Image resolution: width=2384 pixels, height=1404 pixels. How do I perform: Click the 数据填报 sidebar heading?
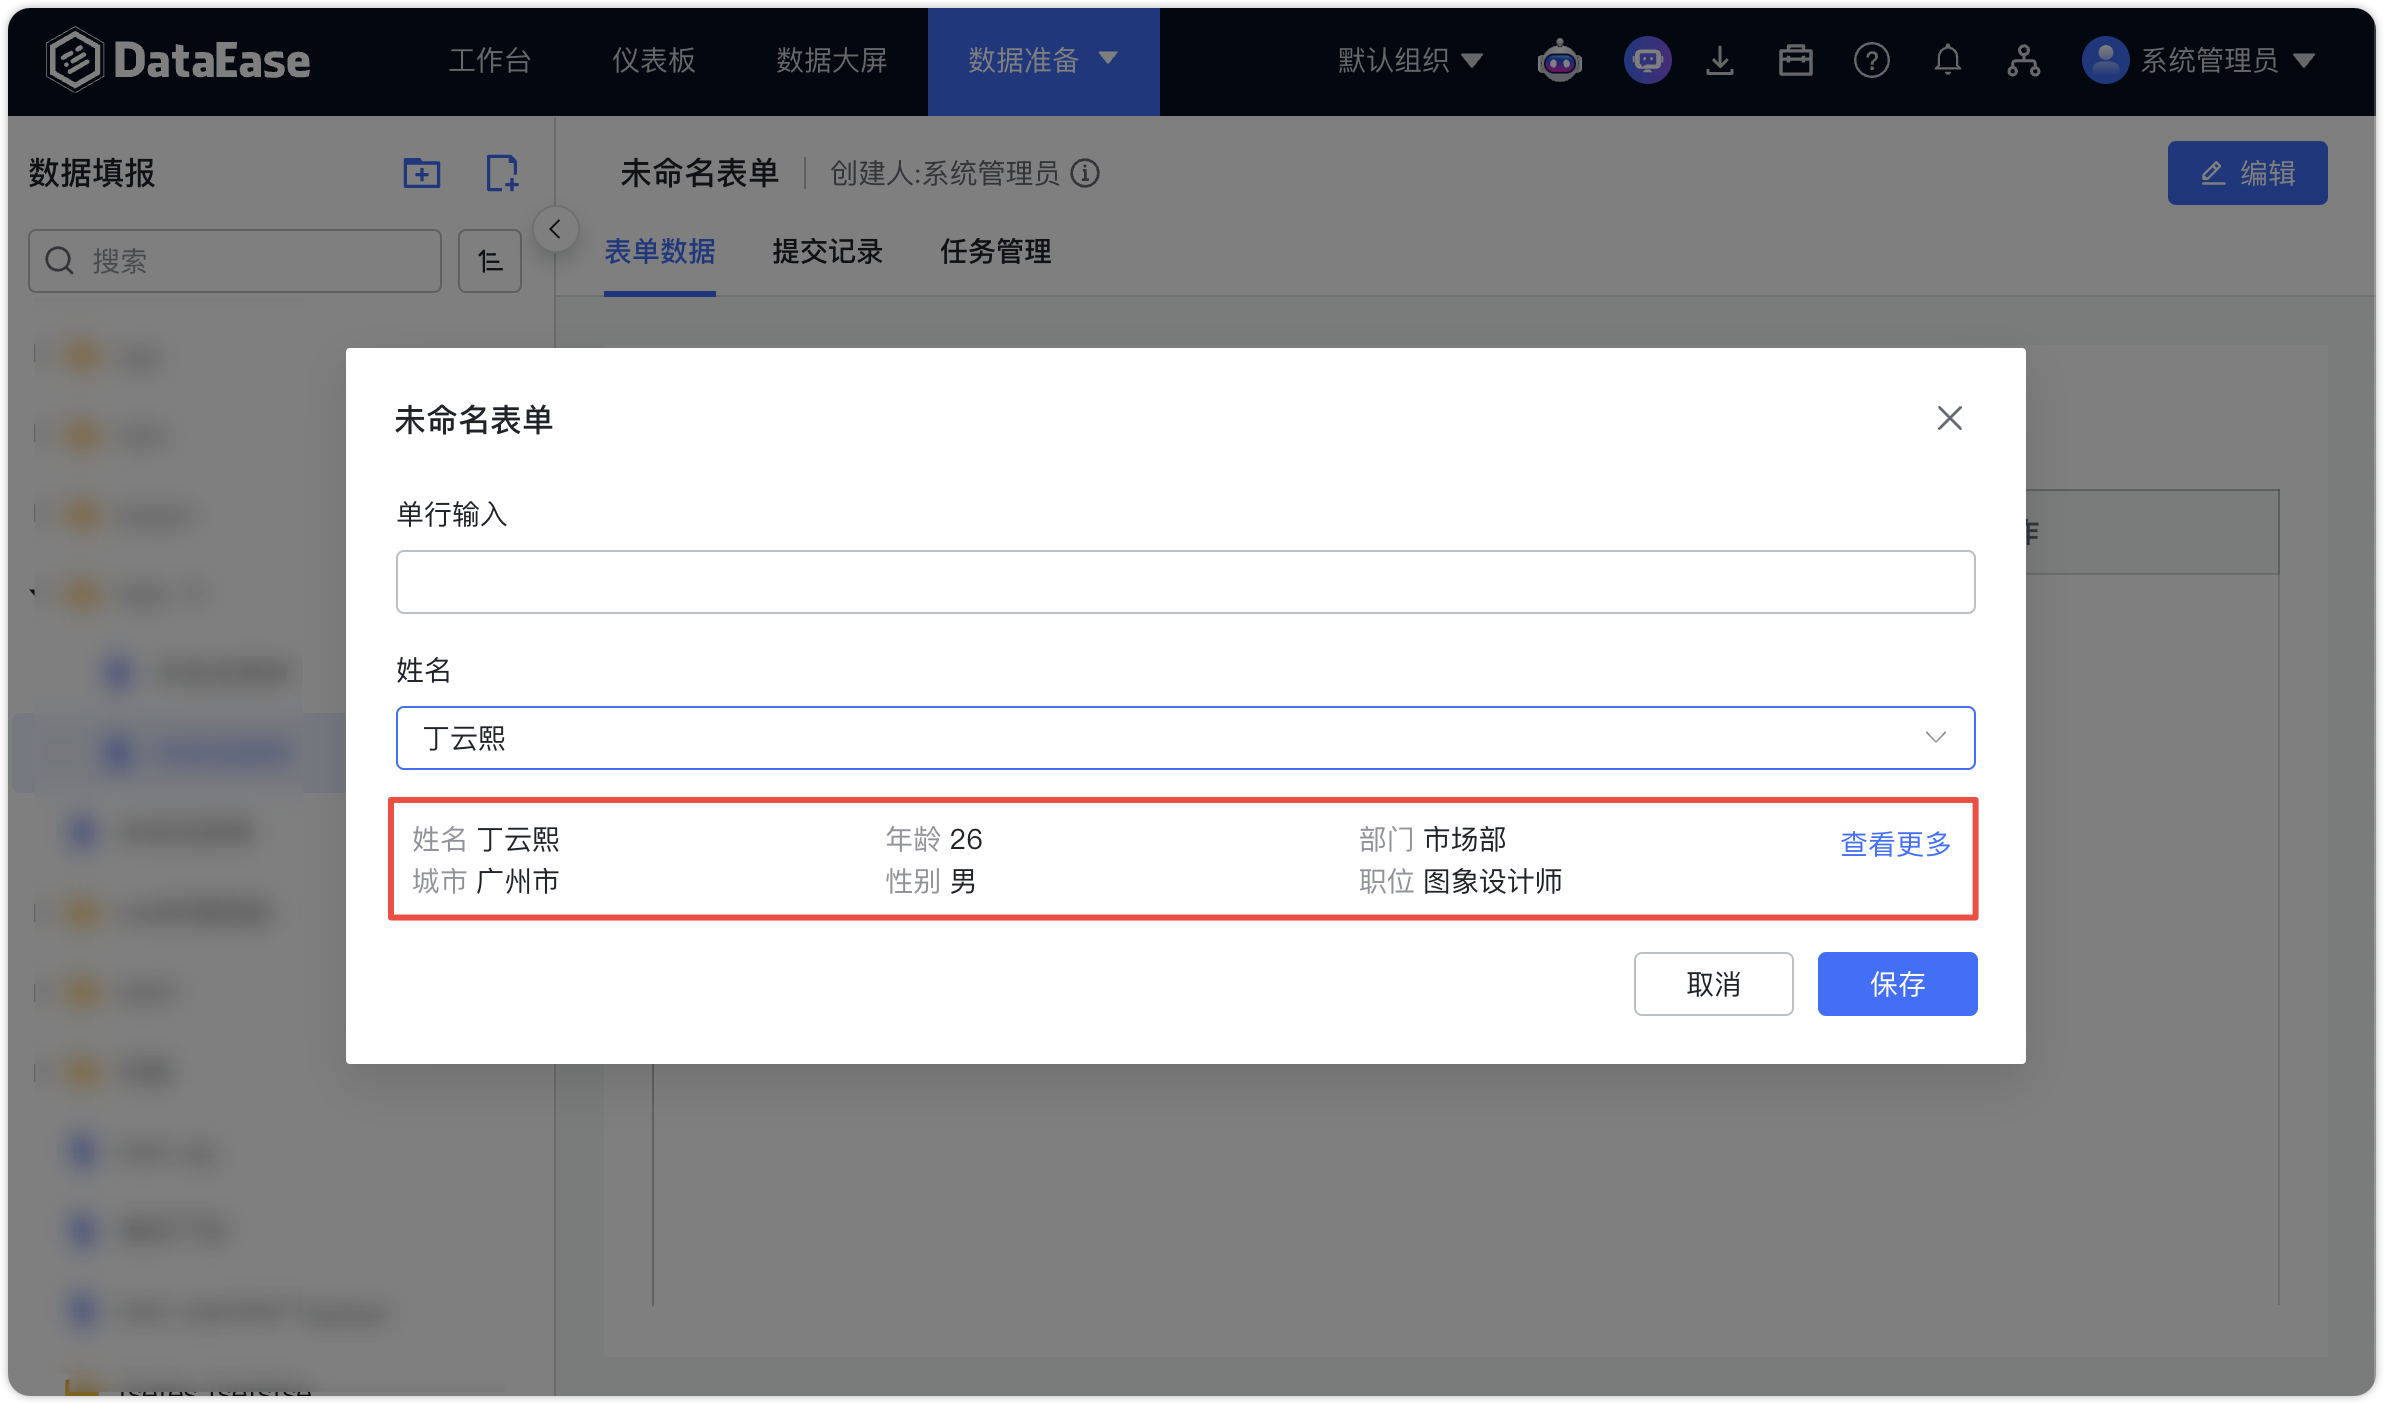[x=92, y=173]
